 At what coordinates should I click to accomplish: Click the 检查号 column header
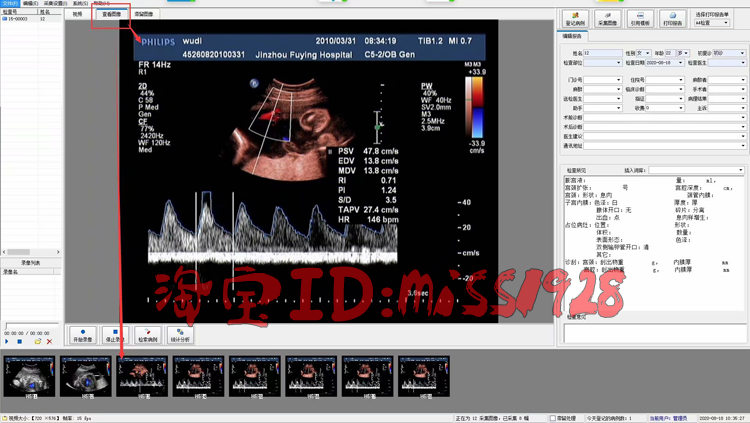(x=19, y=11)
